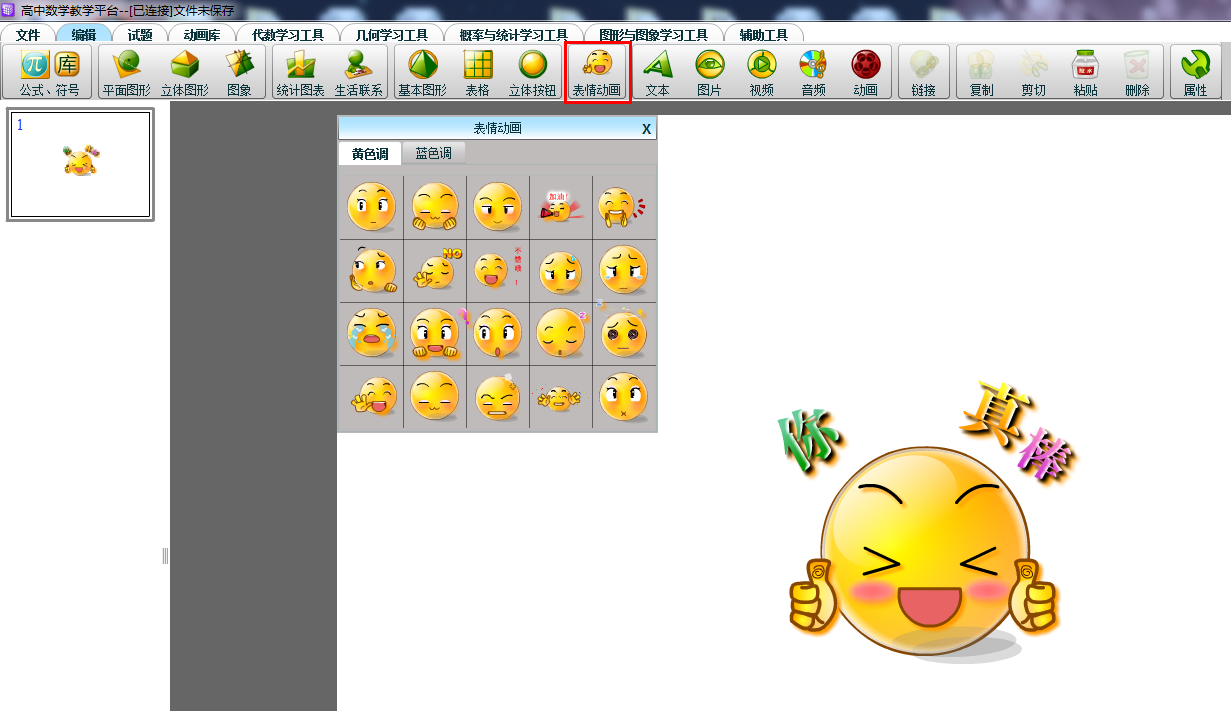This screenshot has width=1231, height=711.
Task: Open the 文件 menu tab
Action: tap(28, 35)
